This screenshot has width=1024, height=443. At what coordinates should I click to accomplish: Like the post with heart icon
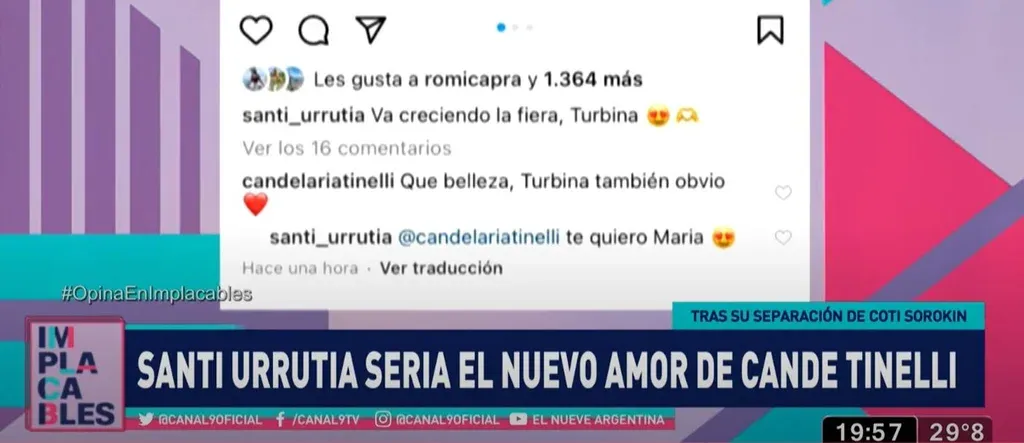(x=256, y=30)
